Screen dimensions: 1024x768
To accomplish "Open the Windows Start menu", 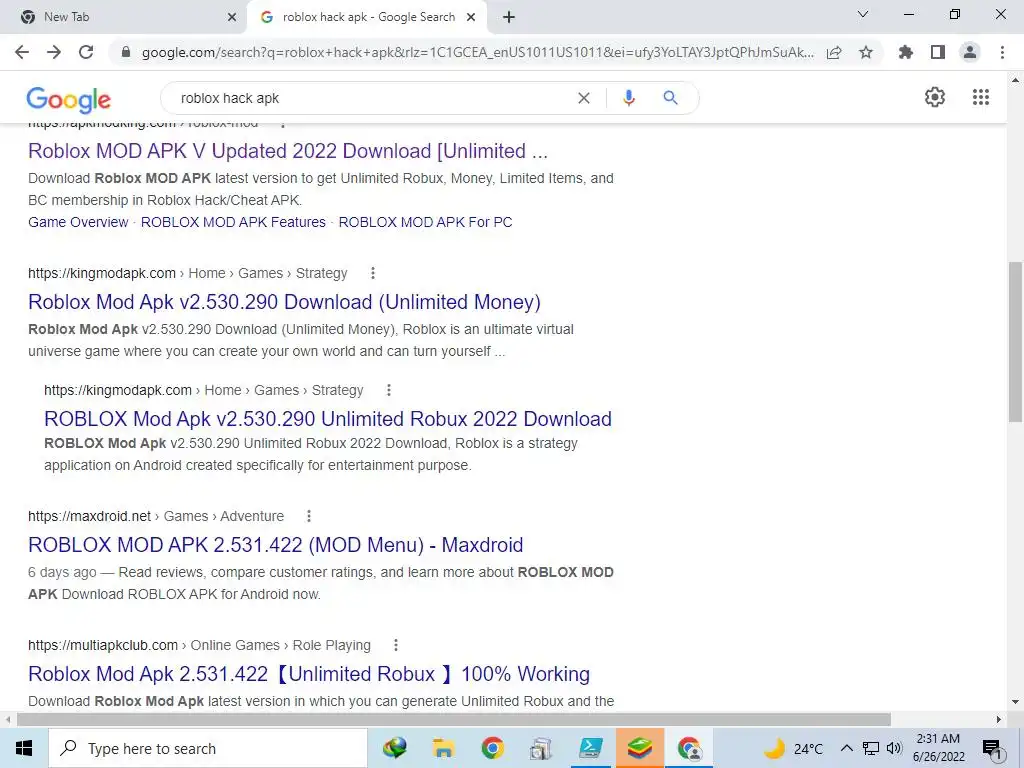I will coord(24,748).
